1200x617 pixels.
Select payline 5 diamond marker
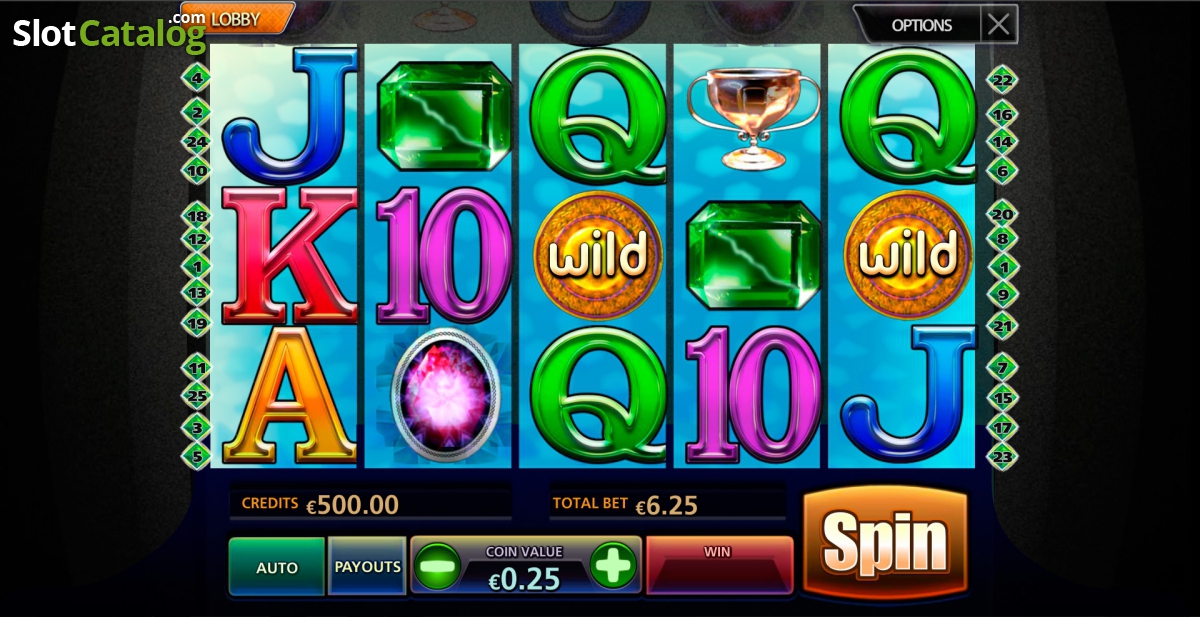click(x=196, y=456)
